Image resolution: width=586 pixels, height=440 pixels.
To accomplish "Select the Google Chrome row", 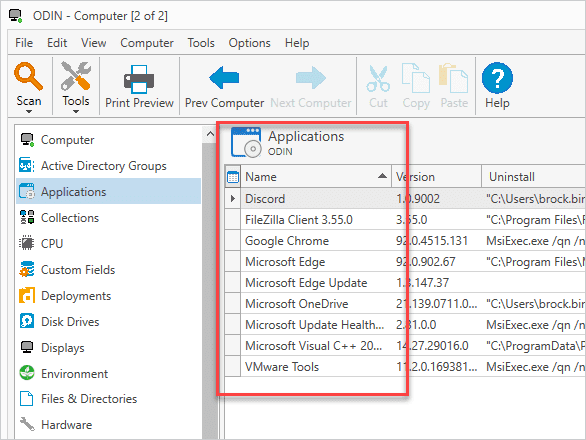I will click(x=405, y=241).
